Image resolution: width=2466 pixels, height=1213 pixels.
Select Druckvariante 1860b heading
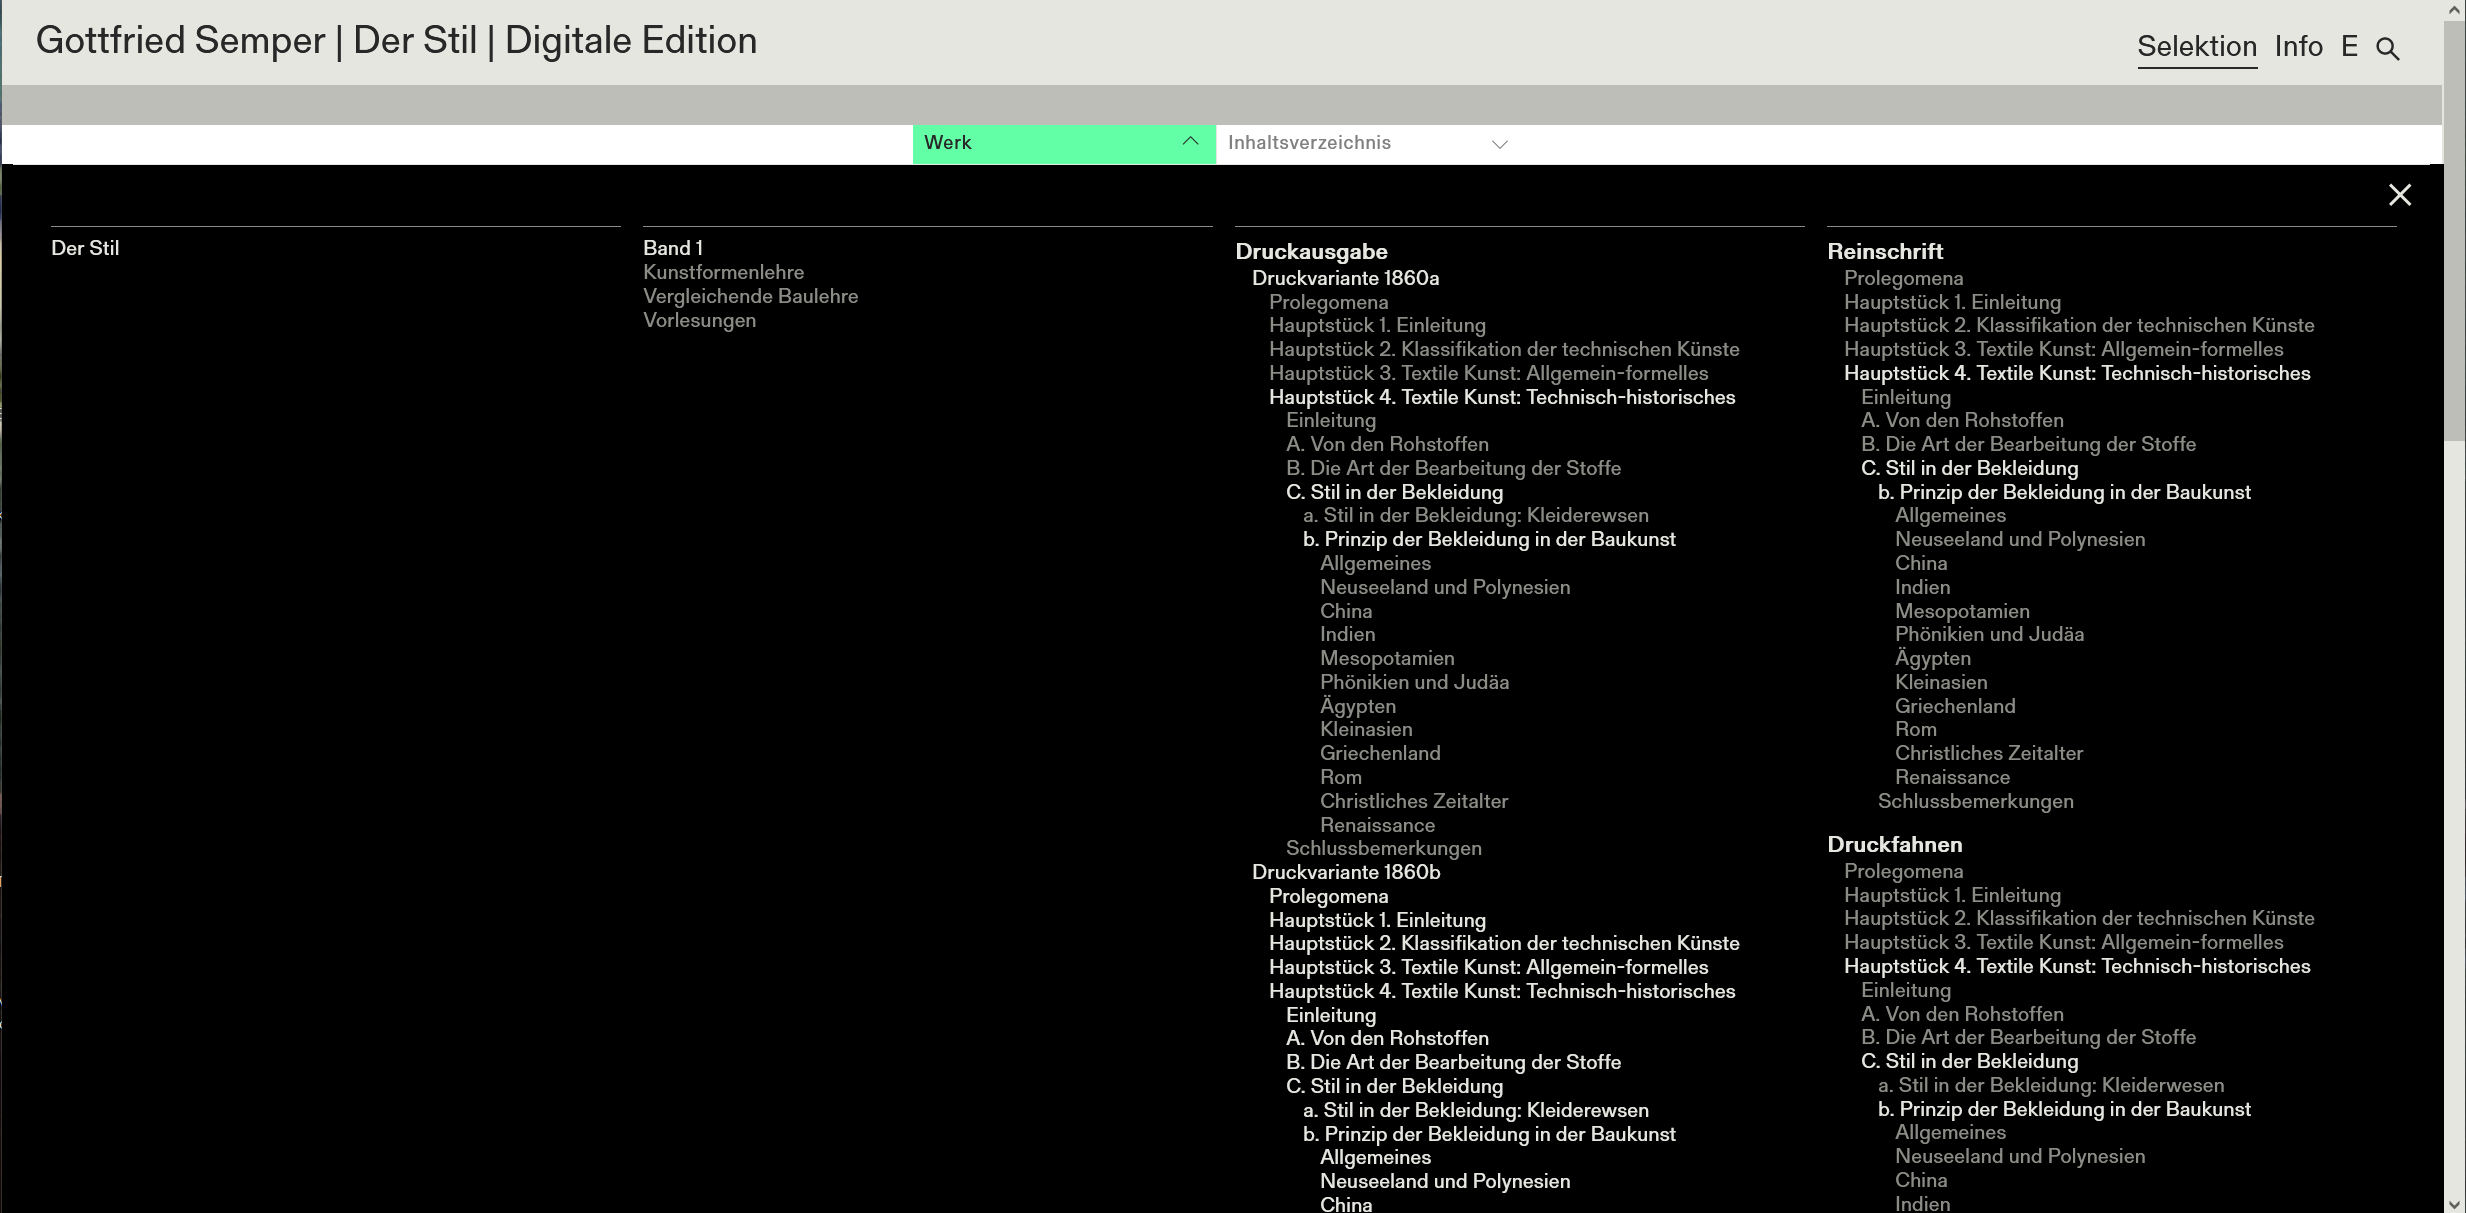tap(1346, 872)
